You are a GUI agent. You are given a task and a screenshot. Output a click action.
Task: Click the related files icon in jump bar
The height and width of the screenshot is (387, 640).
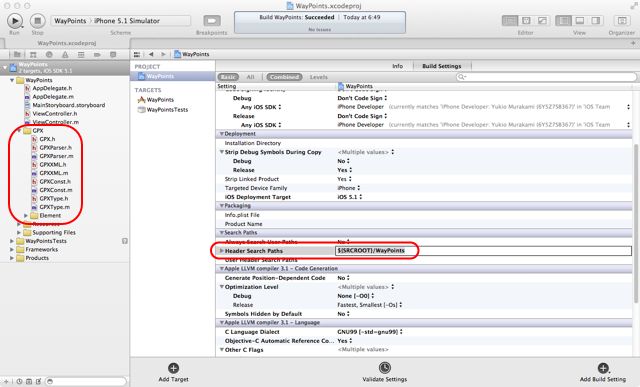coord(137,54)
